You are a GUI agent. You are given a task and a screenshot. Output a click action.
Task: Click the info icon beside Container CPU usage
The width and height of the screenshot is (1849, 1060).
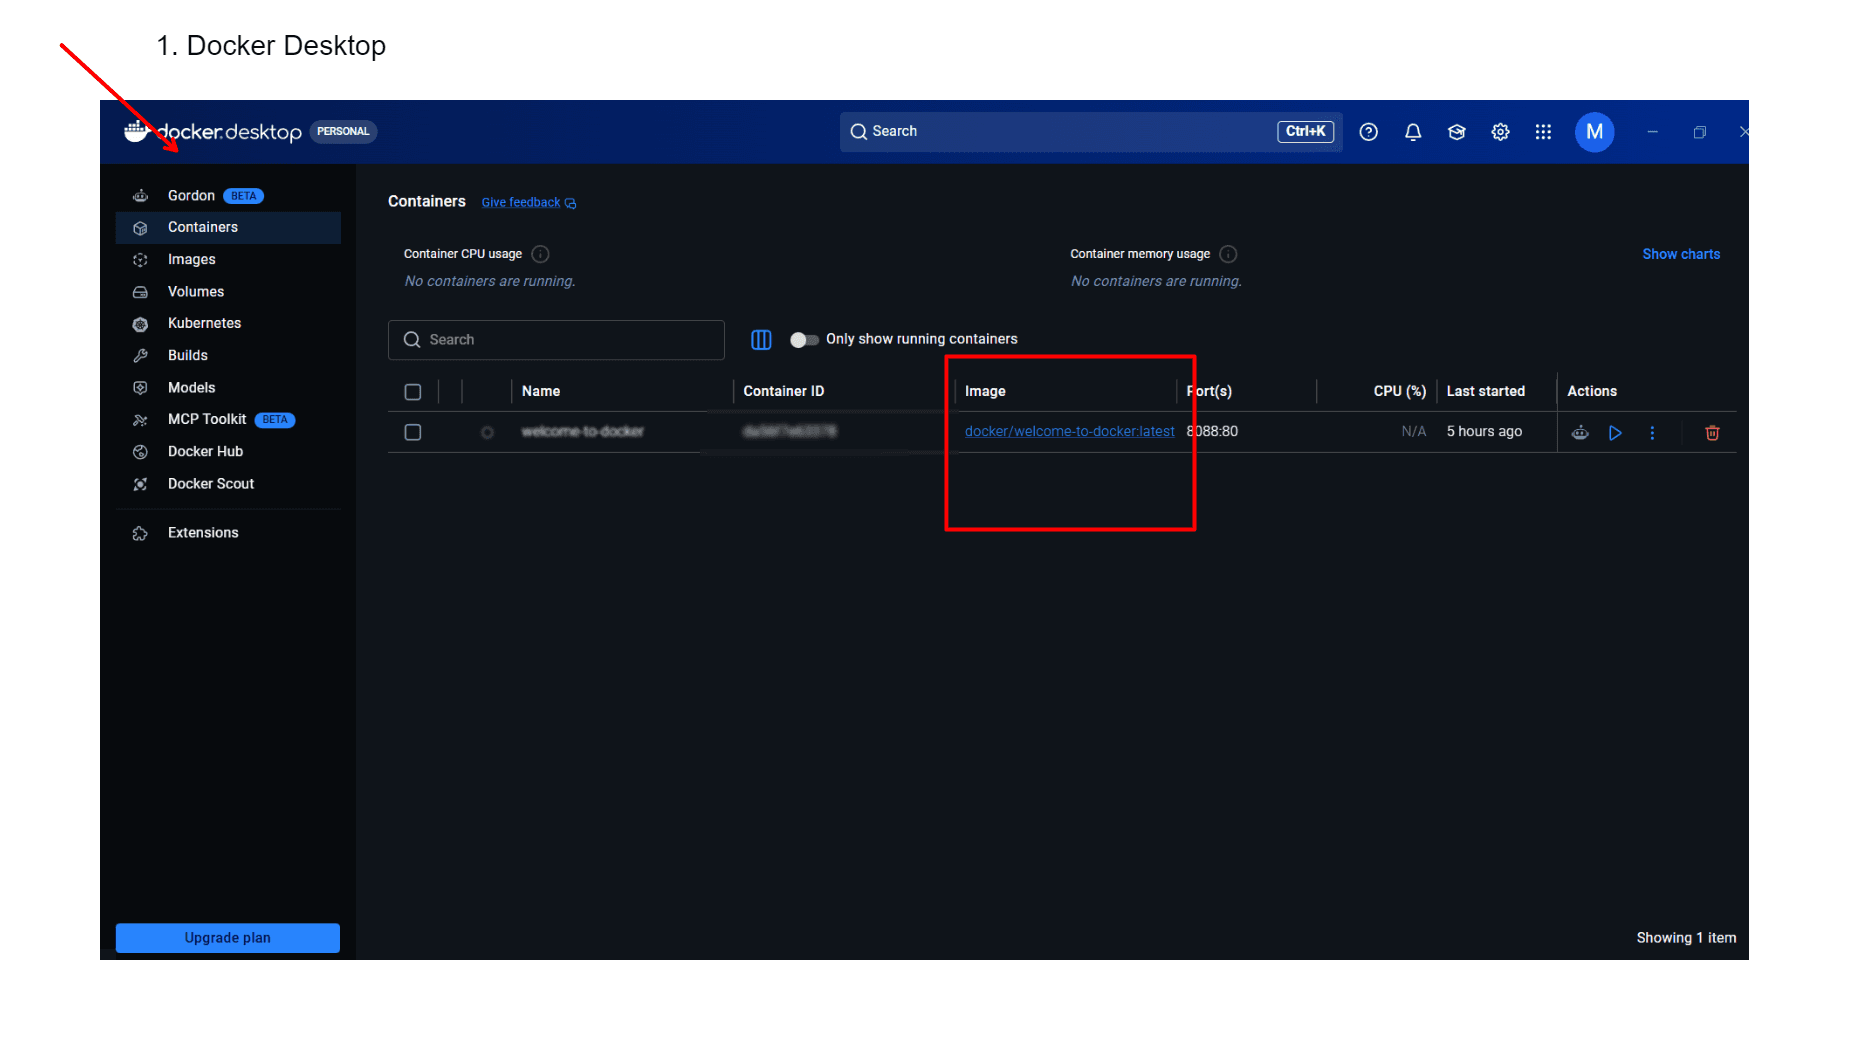[541, 254]
